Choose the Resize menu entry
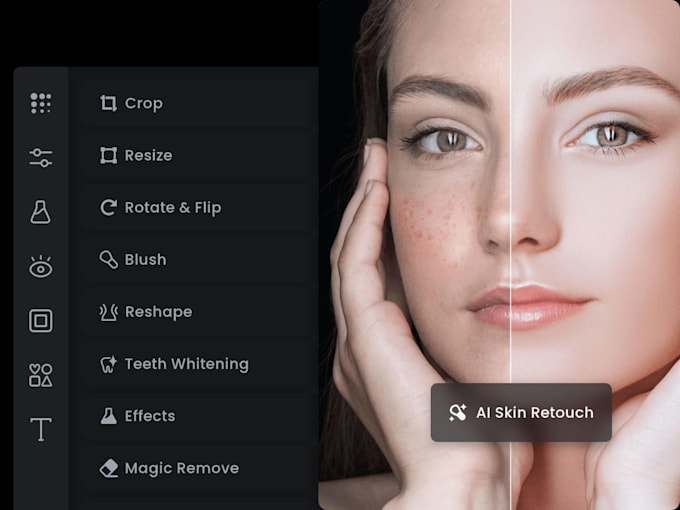 (199, 155)
